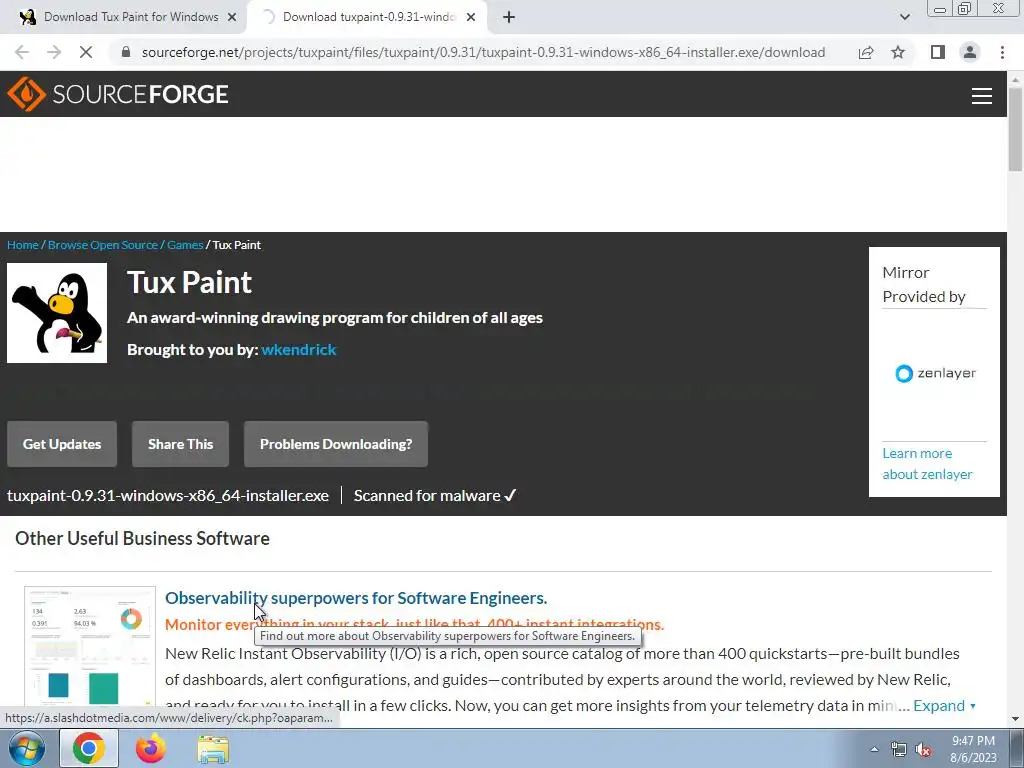Image resolution: width=1024 pixels, height=768 pixels.
Task: Click the network tray icon
Action: (899, 749)
